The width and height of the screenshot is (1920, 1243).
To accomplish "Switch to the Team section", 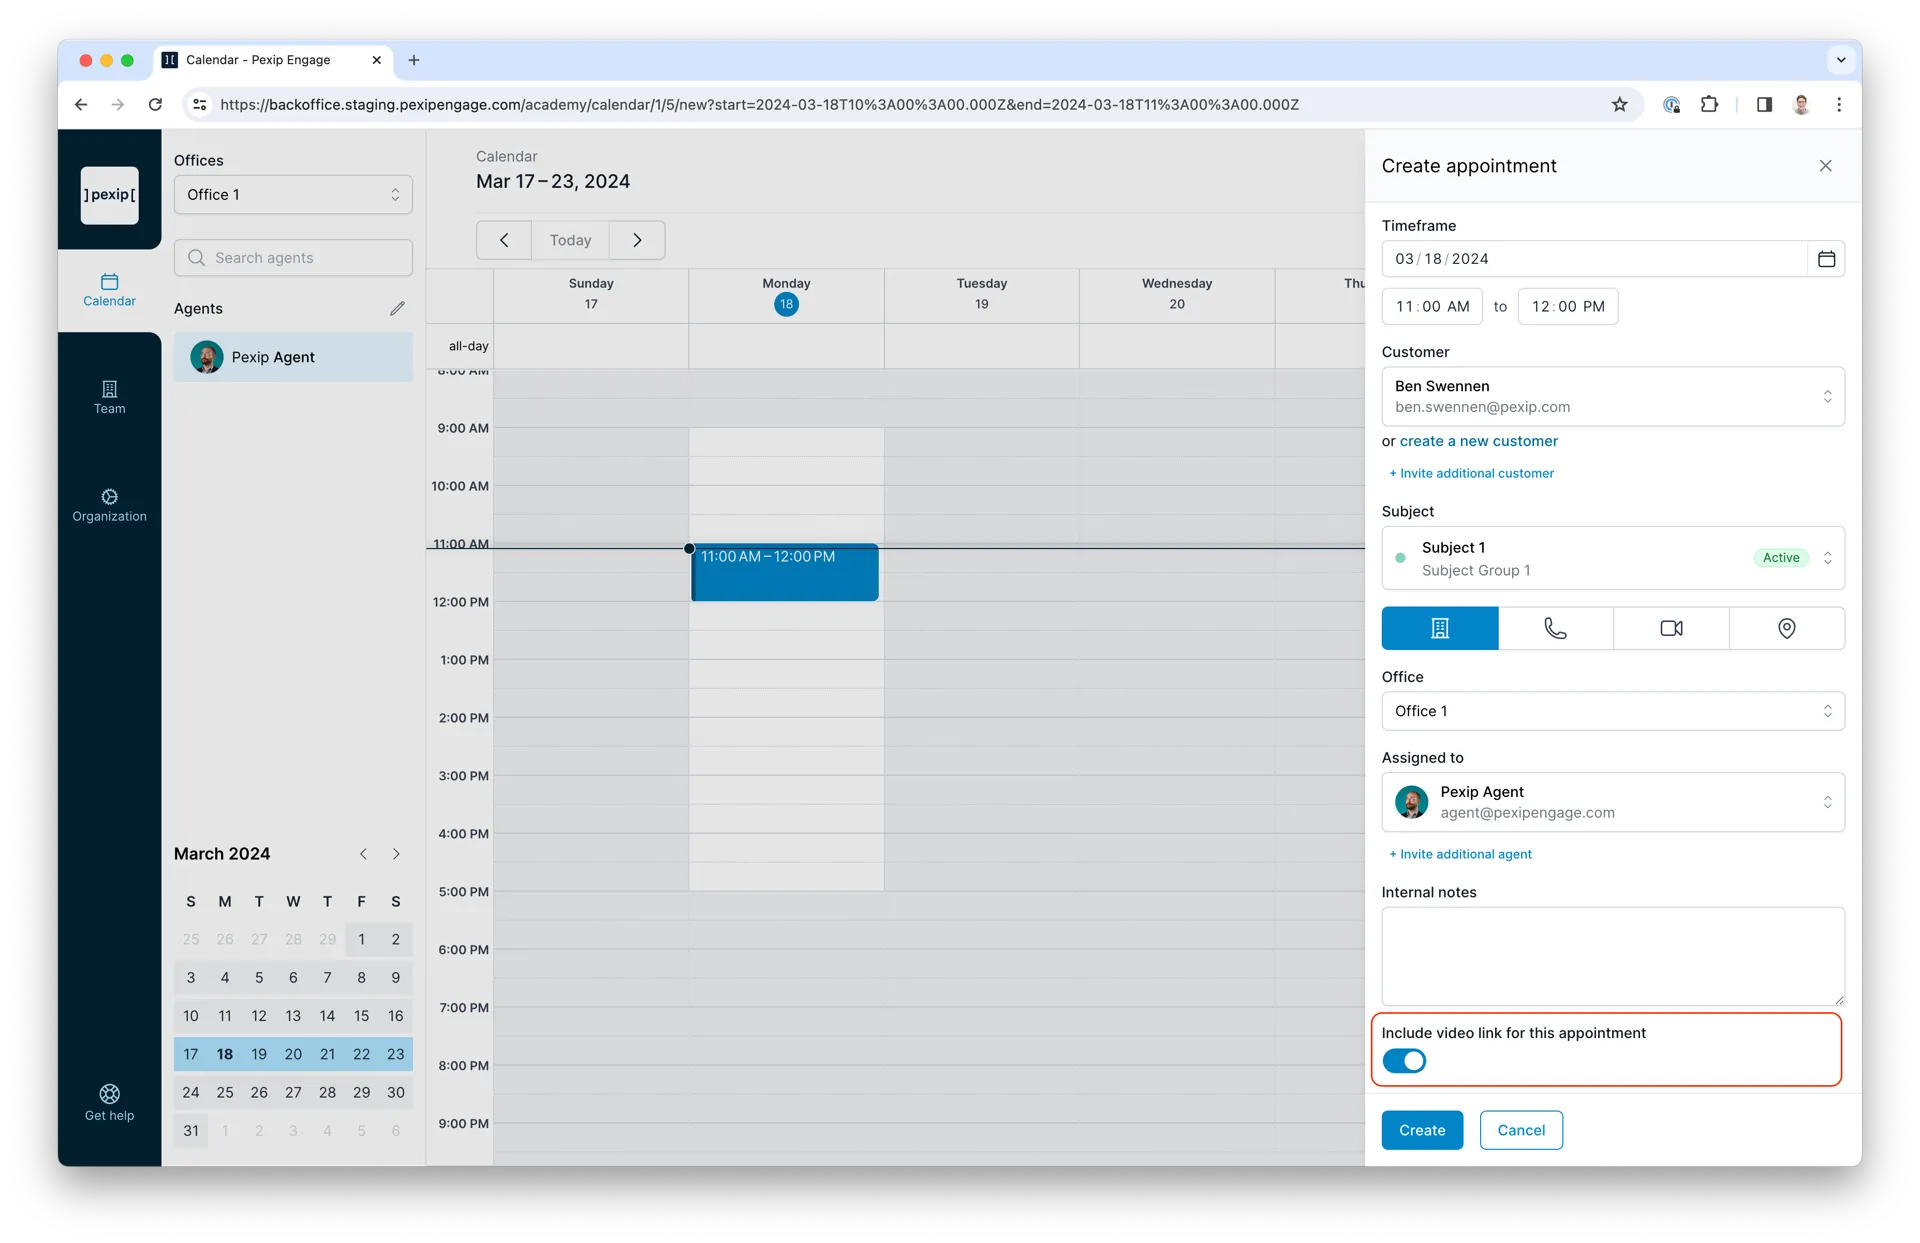I will (x=109, y=397).
